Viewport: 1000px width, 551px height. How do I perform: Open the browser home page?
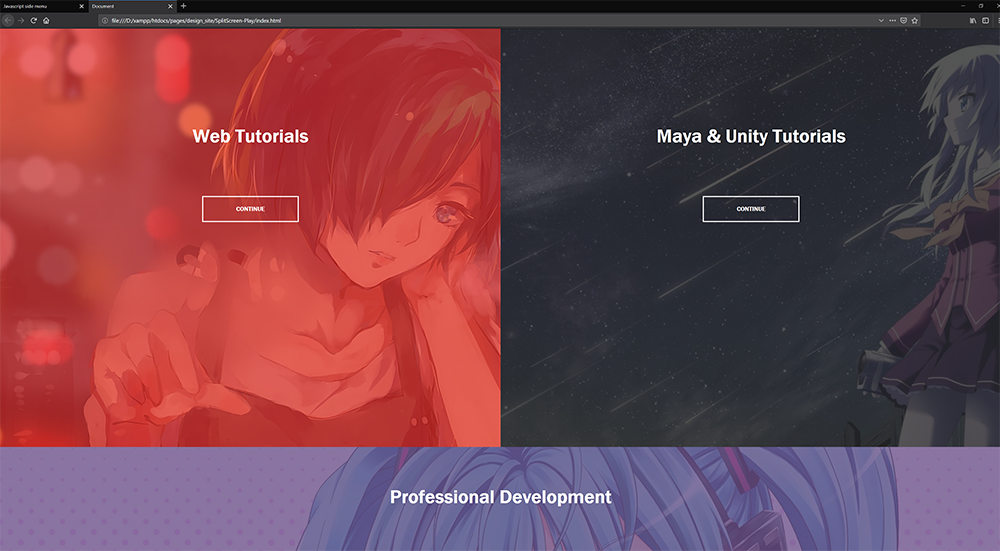[x=46, y=20]
